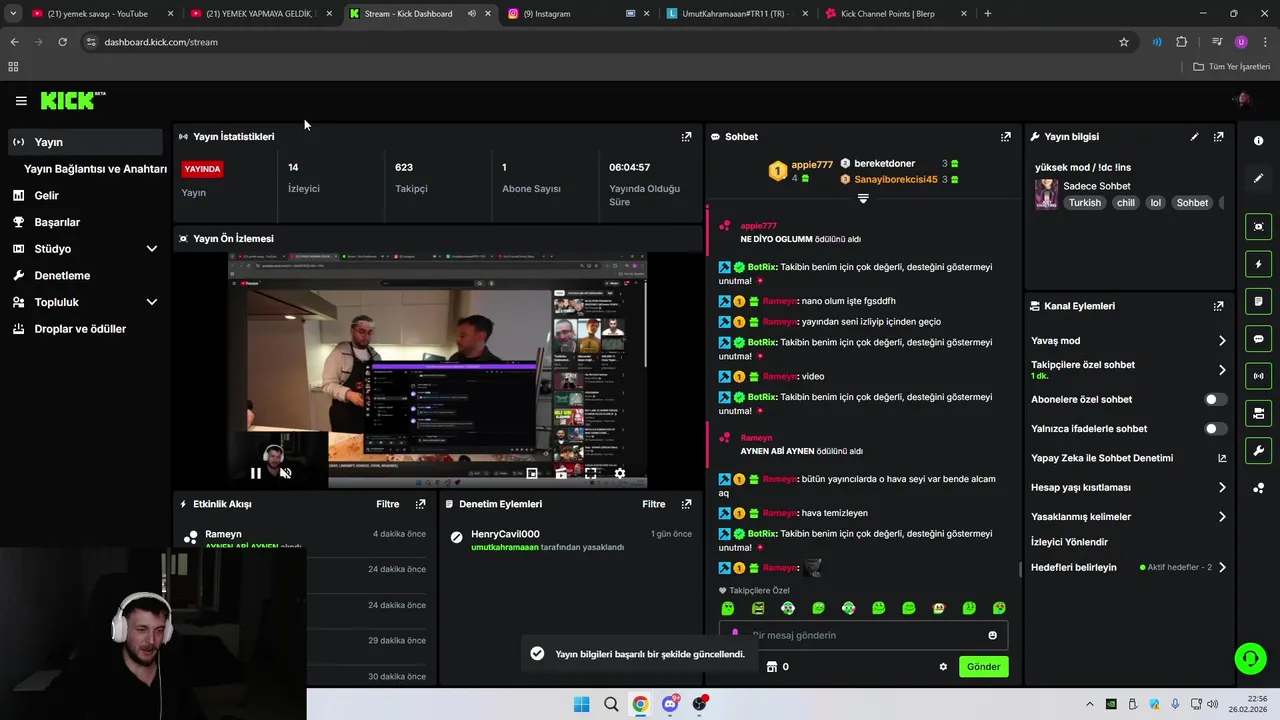Screen dimensions: 1280x720
Task: Click the three-dots icon at sidebar bottom
Action: tap(1258, 488)
